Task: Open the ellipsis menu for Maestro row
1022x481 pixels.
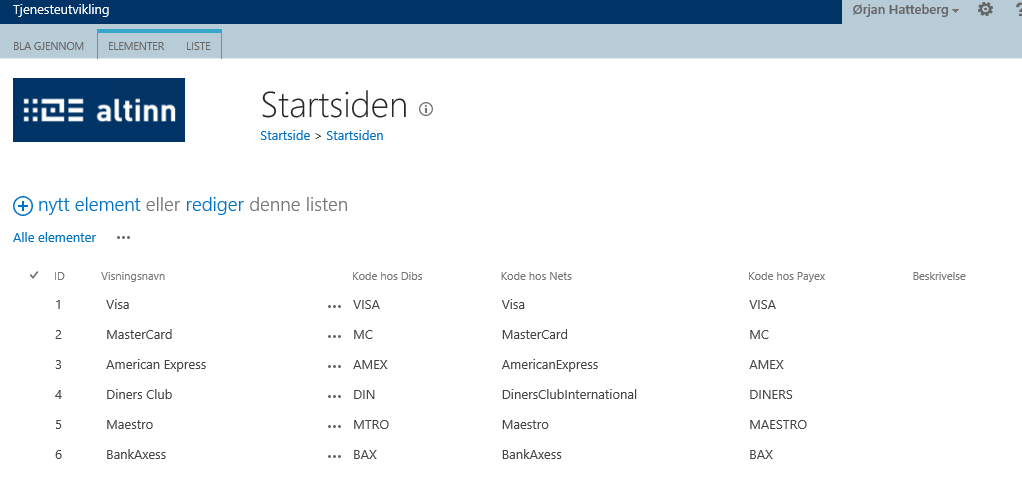Action: click(x=334, y=426)
